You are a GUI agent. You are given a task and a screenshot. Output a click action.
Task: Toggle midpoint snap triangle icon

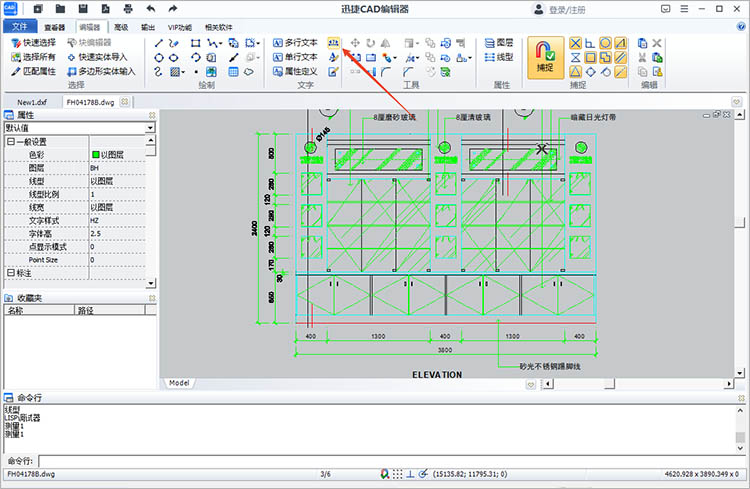[x=575, y=72]
